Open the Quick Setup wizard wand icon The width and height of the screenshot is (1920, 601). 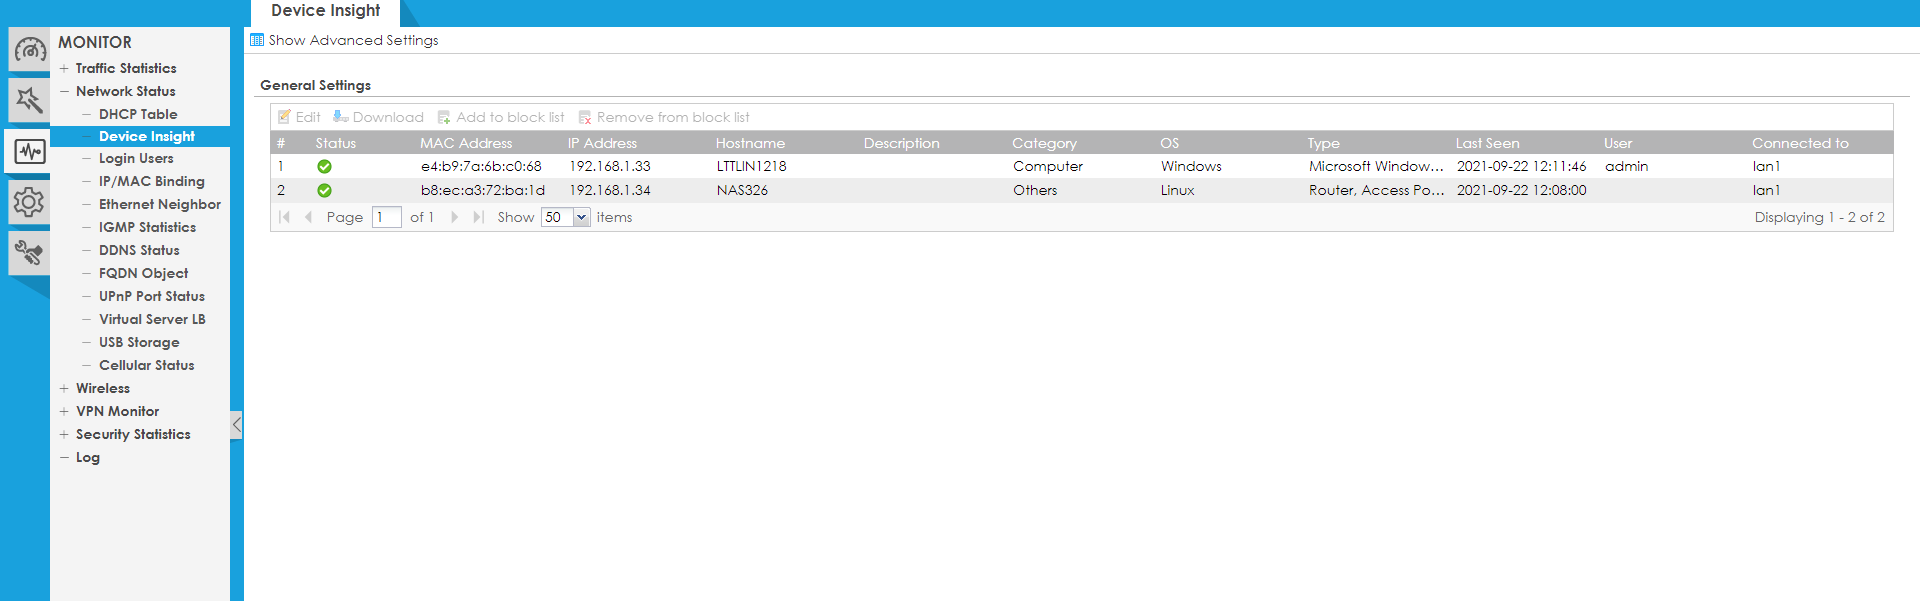click(x=29, y=100)
